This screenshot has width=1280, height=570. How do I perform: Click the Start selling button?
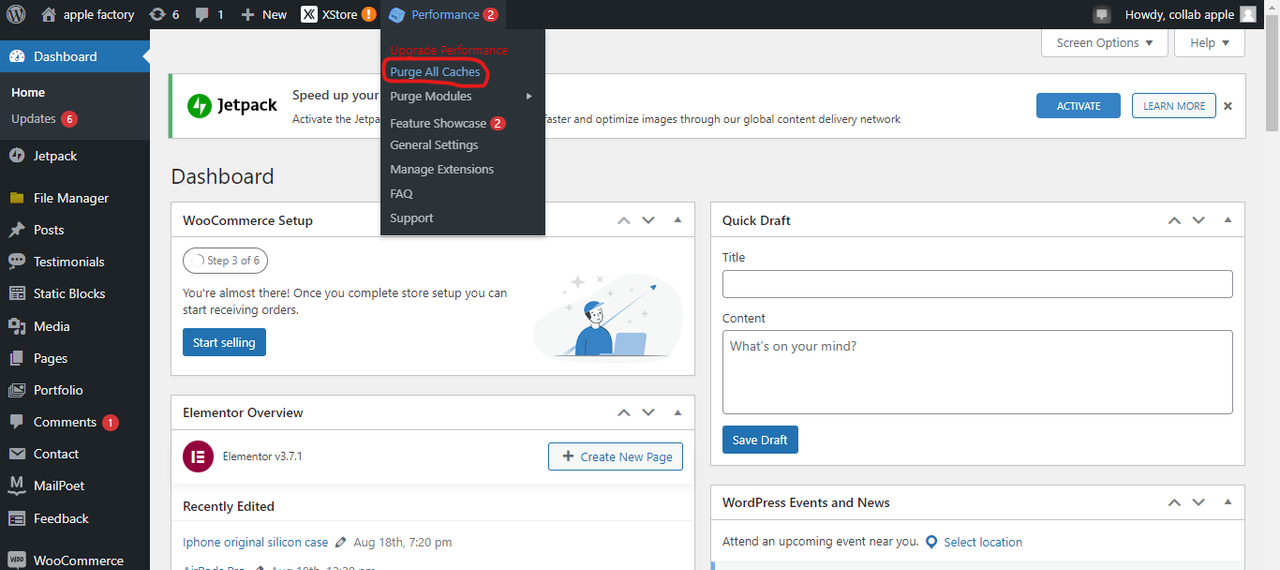click(x=224, y=342)
